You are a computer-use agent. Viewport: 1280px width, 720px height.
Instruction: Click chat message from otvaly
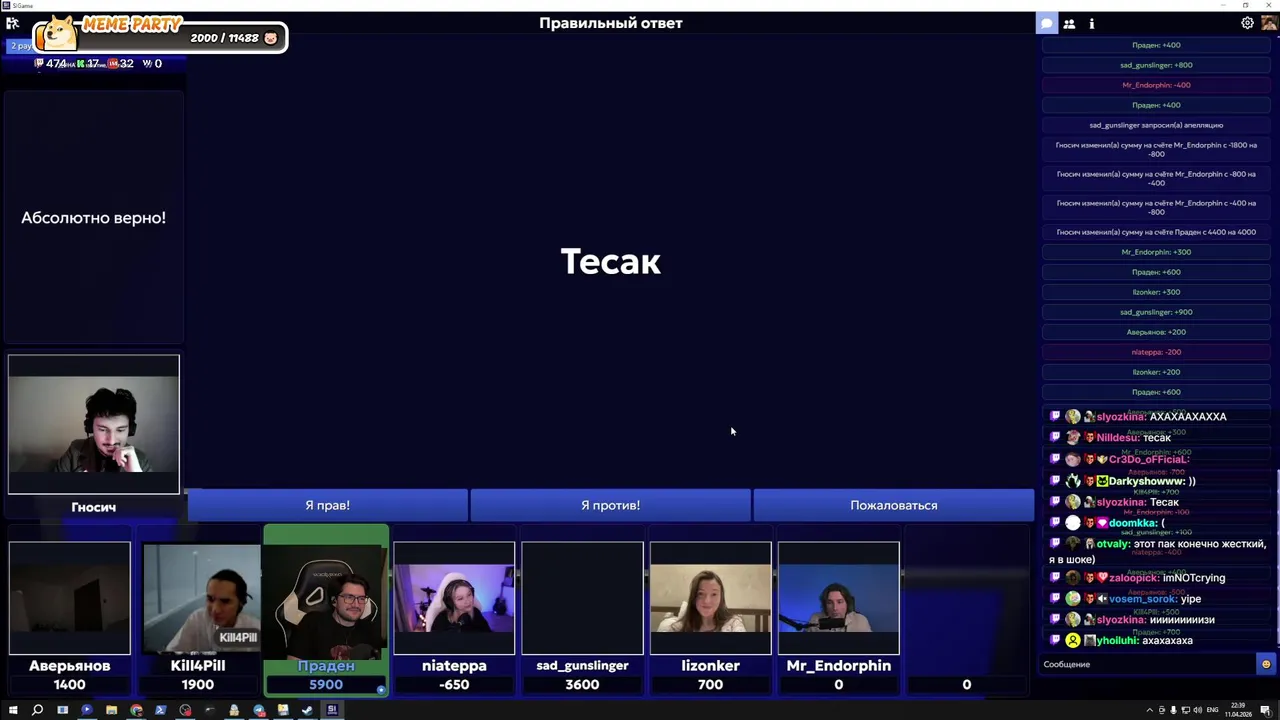pos(1158,551)
